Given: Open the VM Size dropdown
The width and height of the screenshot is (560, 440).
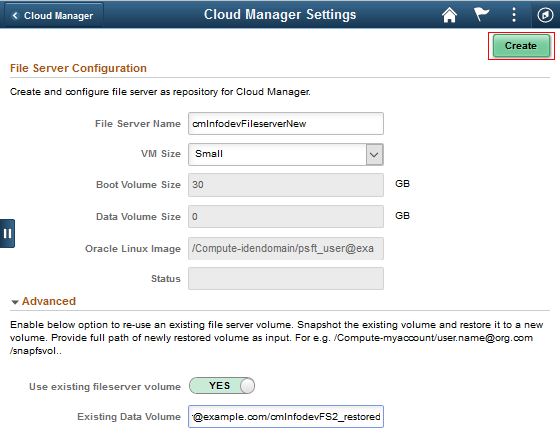Looking at the screenshot, I should coord(286,154).
